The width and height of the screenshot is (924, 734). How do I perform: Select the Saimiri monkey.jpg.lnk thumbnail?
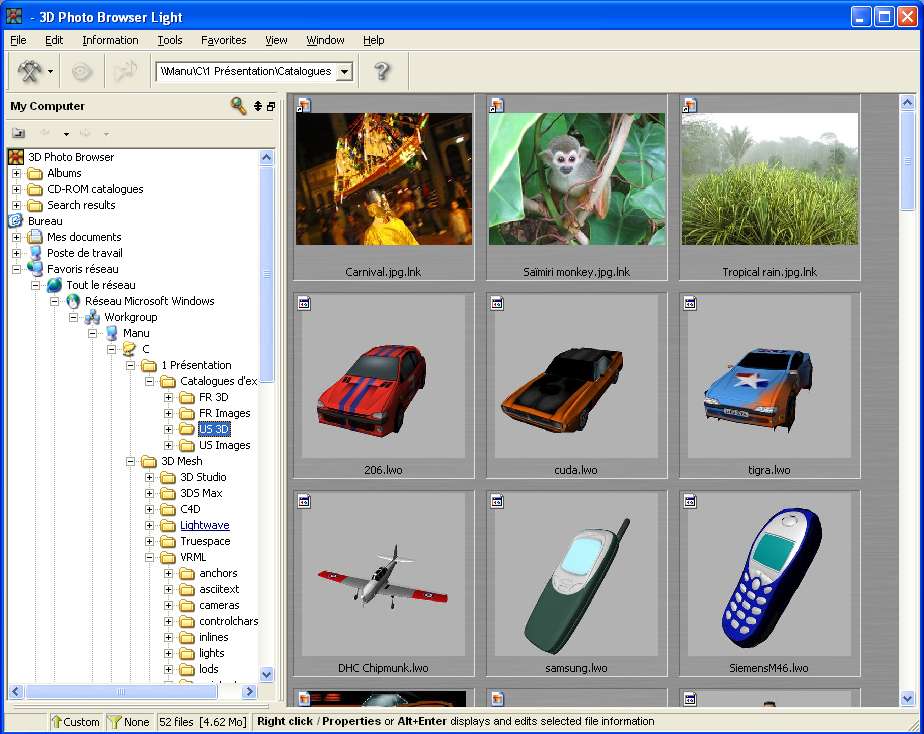pyautogui.click(x=576, y=187)
